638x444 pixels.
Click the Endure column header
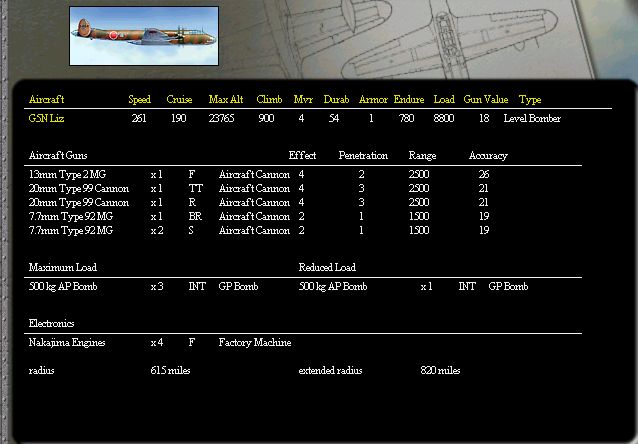(409, 99)
